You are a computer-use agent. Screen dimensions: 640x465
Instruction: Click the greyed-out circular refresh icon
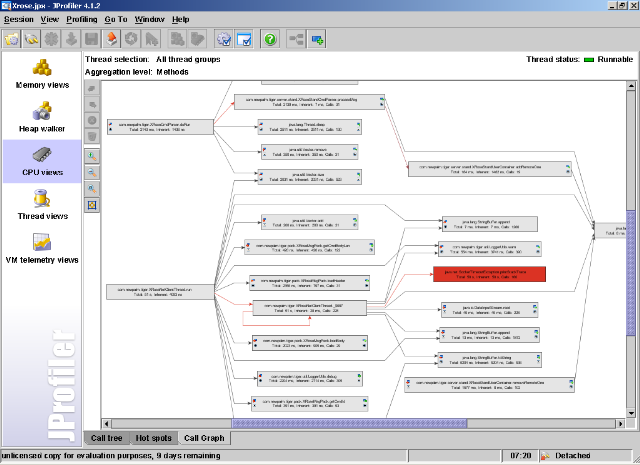coord(131,39)
